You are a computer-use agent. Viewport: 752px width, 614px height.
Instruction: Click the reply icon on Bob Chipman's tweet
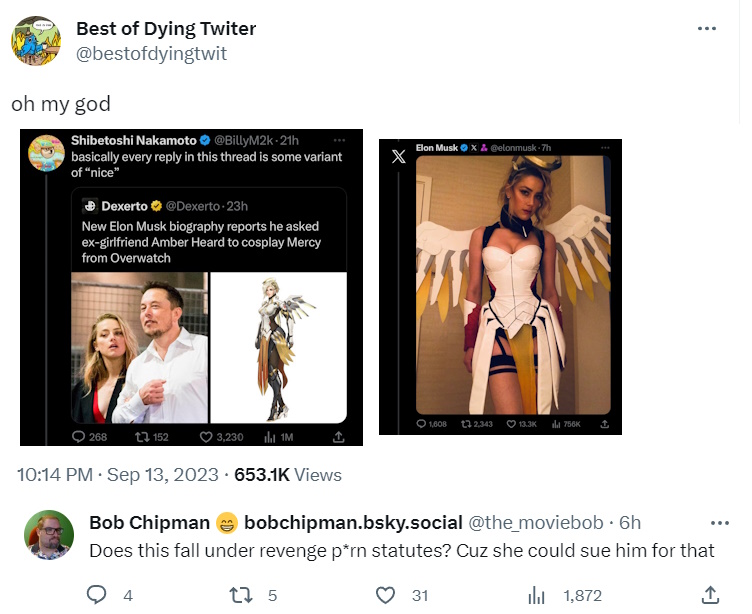pyautogui.click(x=97, y=595)
